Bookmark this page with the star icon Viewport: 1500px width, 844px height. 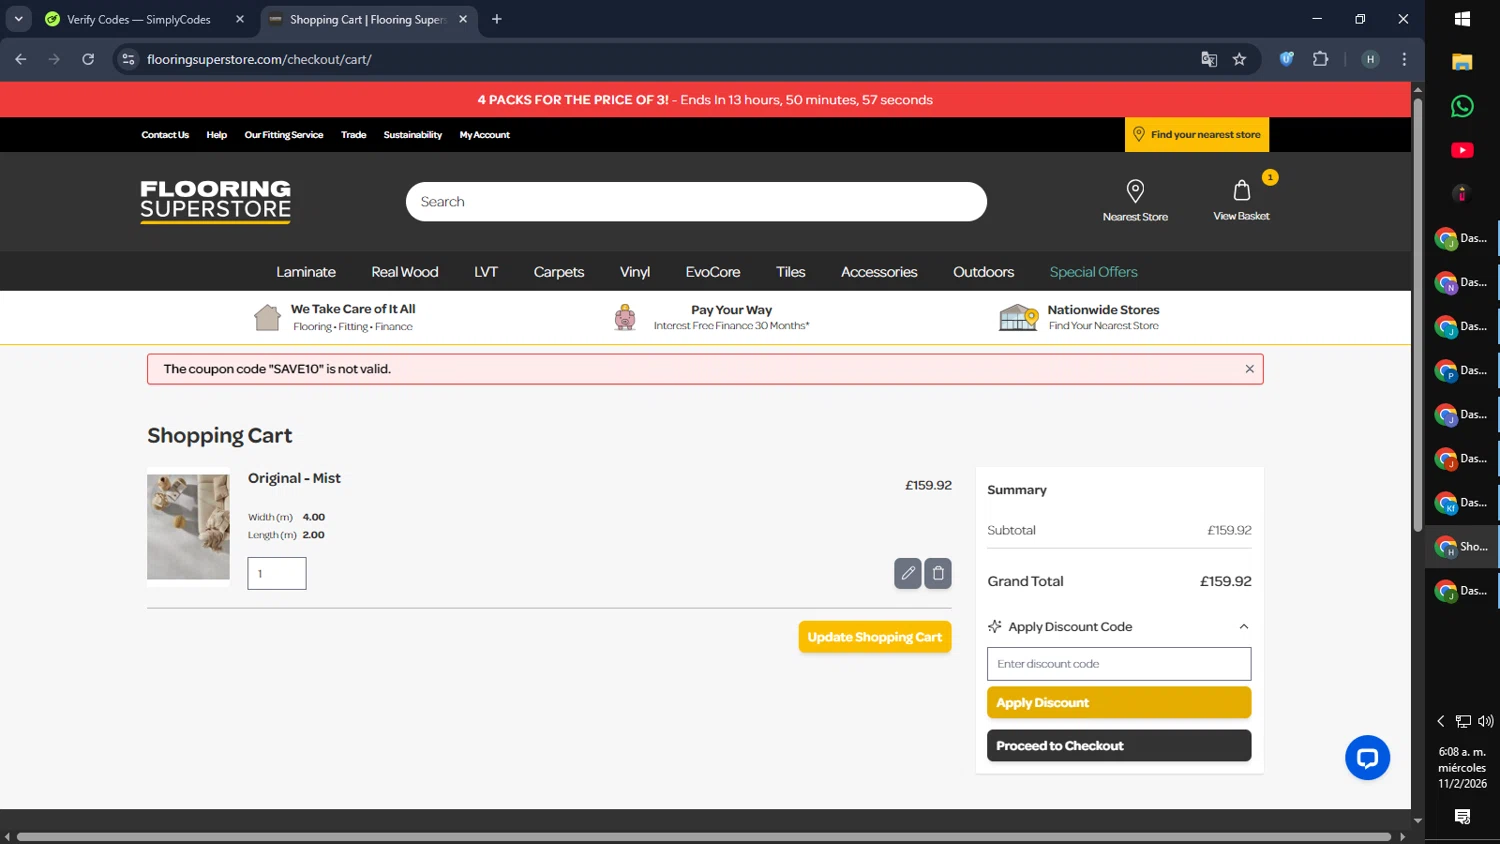(1239, 59)
